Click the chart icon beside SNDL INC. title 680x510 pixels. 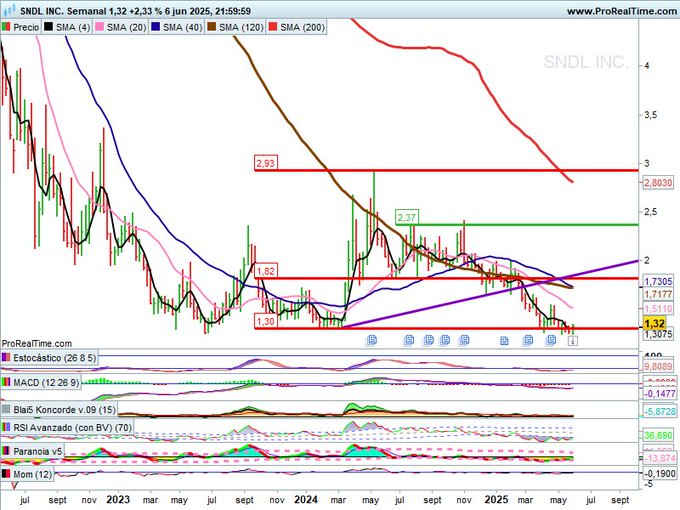[8, 10]
